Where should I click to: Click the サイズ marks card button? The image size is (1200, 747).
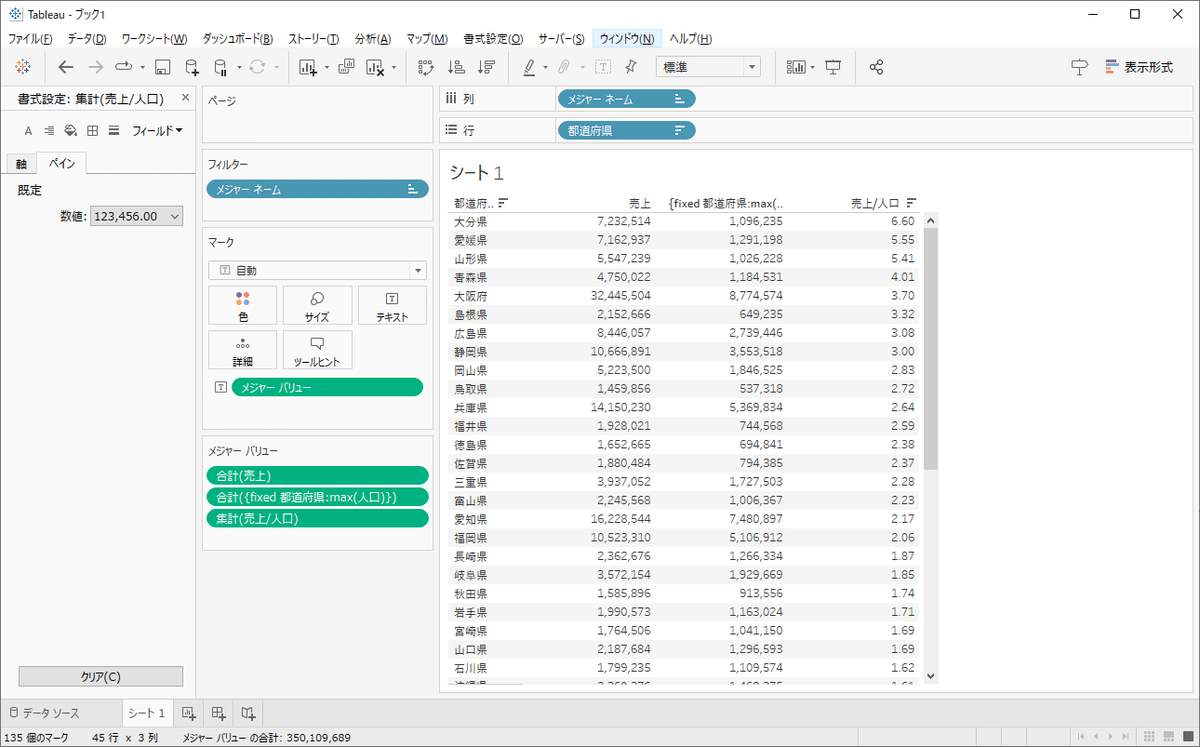(317, 305)
